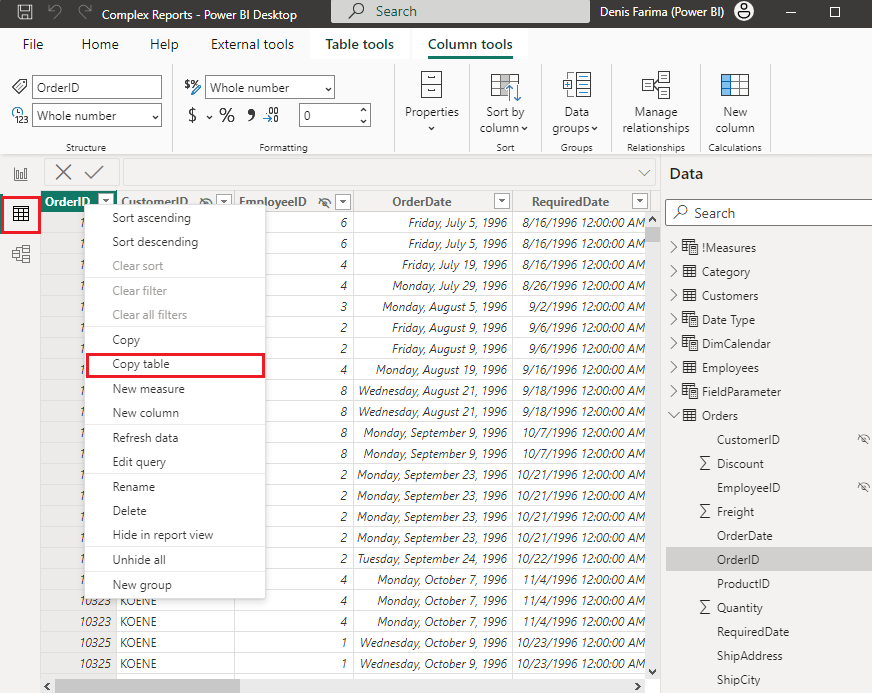Cancel formula with the X button
The height and width of the screenshot is (693, 872).
point(63,172)
